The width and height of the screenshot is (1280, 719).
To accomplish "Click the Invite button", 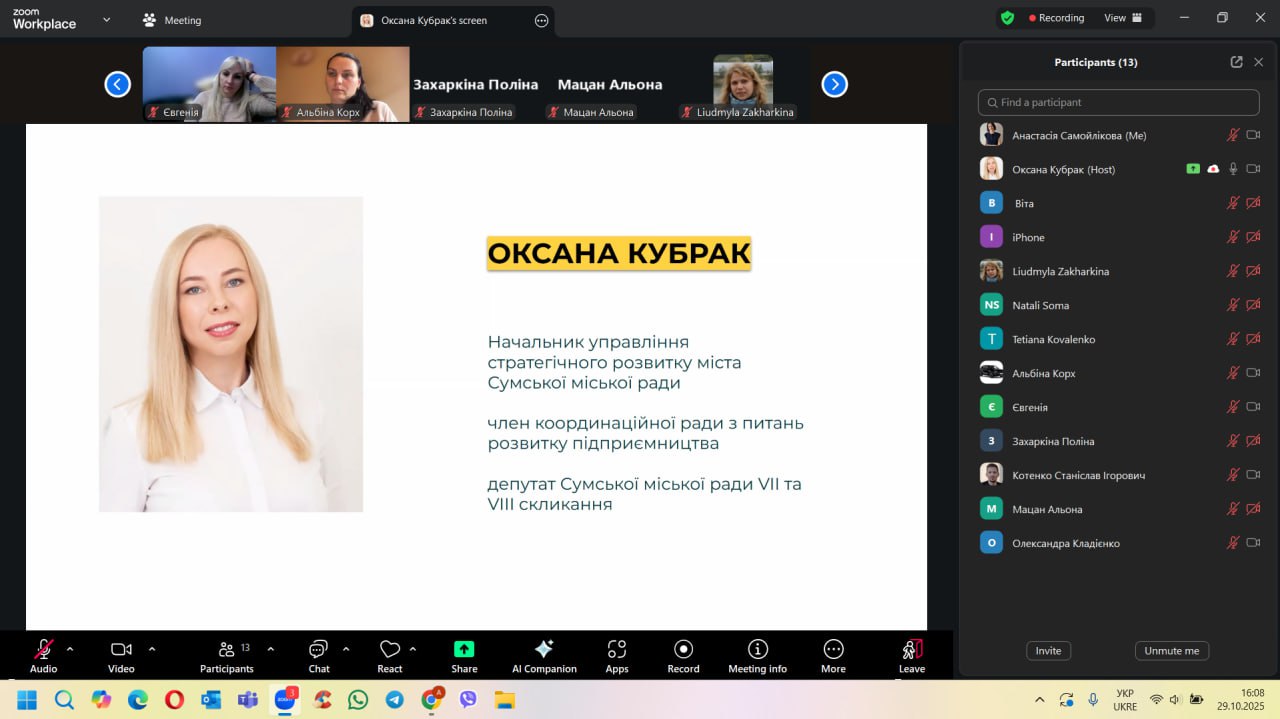I will coord(1048,650).
